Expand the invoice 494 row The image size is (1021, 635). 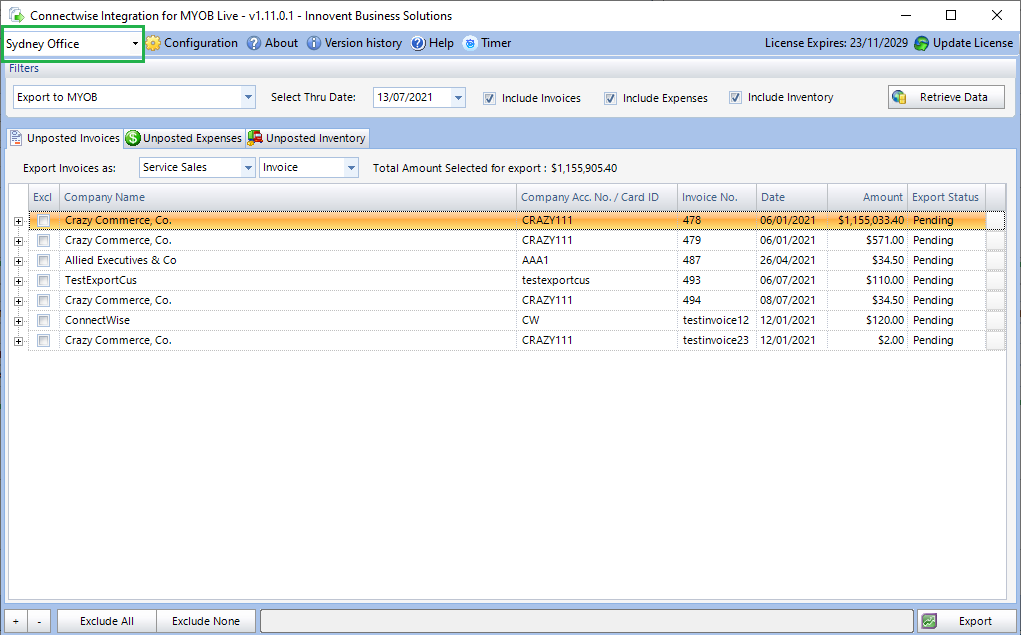18,302
